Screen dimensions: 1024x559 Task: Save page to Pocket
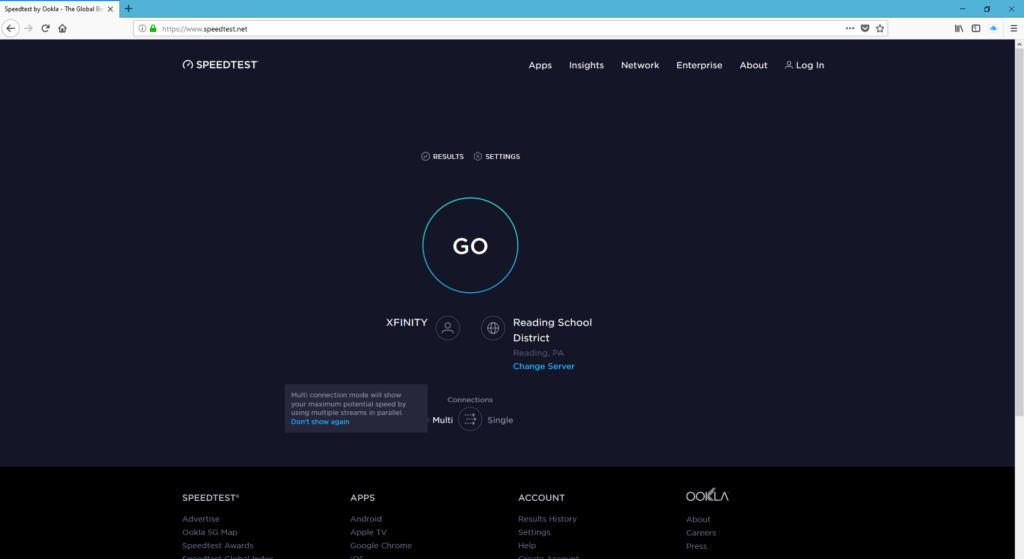(865, 28)
